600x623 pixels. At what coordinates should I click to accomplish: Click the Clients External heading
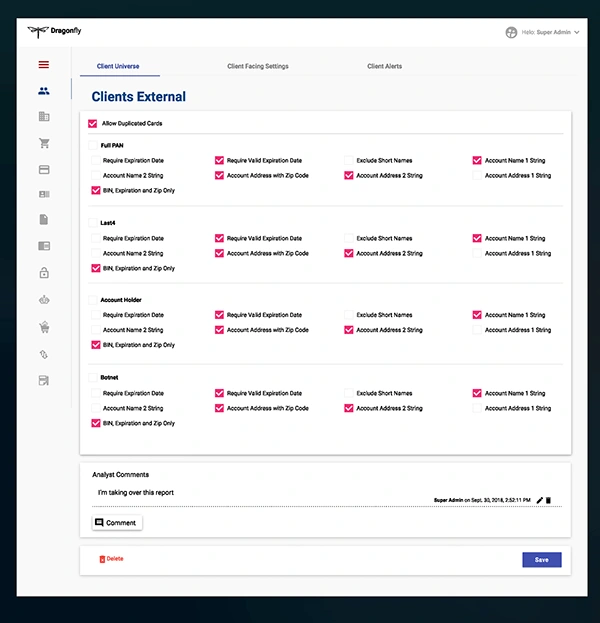(x=139, y=97)
